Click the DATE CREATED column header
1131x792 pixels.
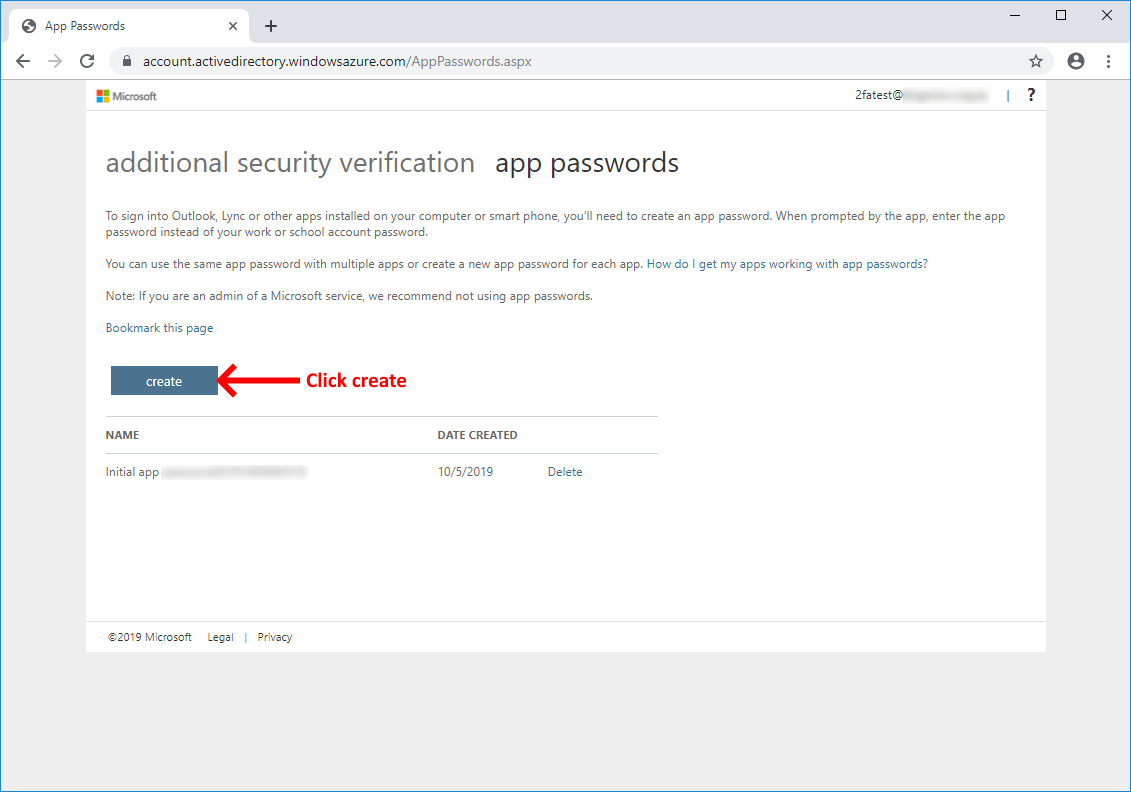[x=478, y=435]
